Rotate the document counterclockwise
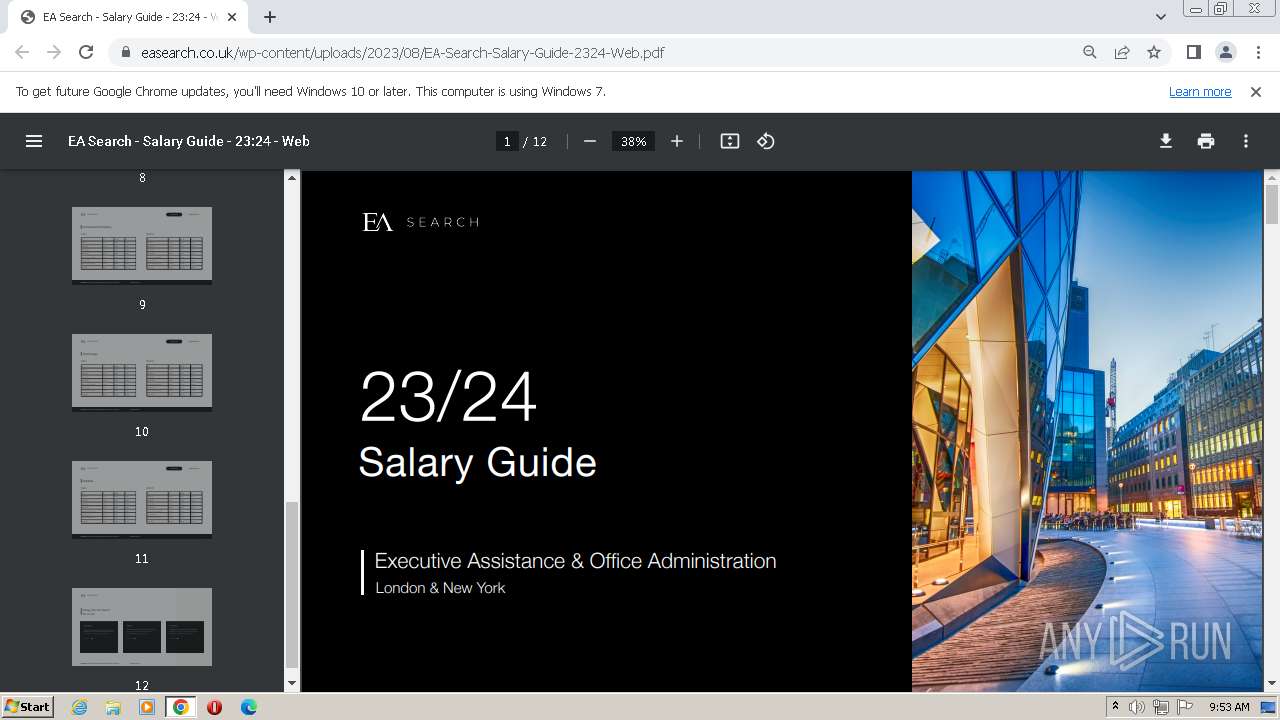1280x720 pixels. pos(766,141)
